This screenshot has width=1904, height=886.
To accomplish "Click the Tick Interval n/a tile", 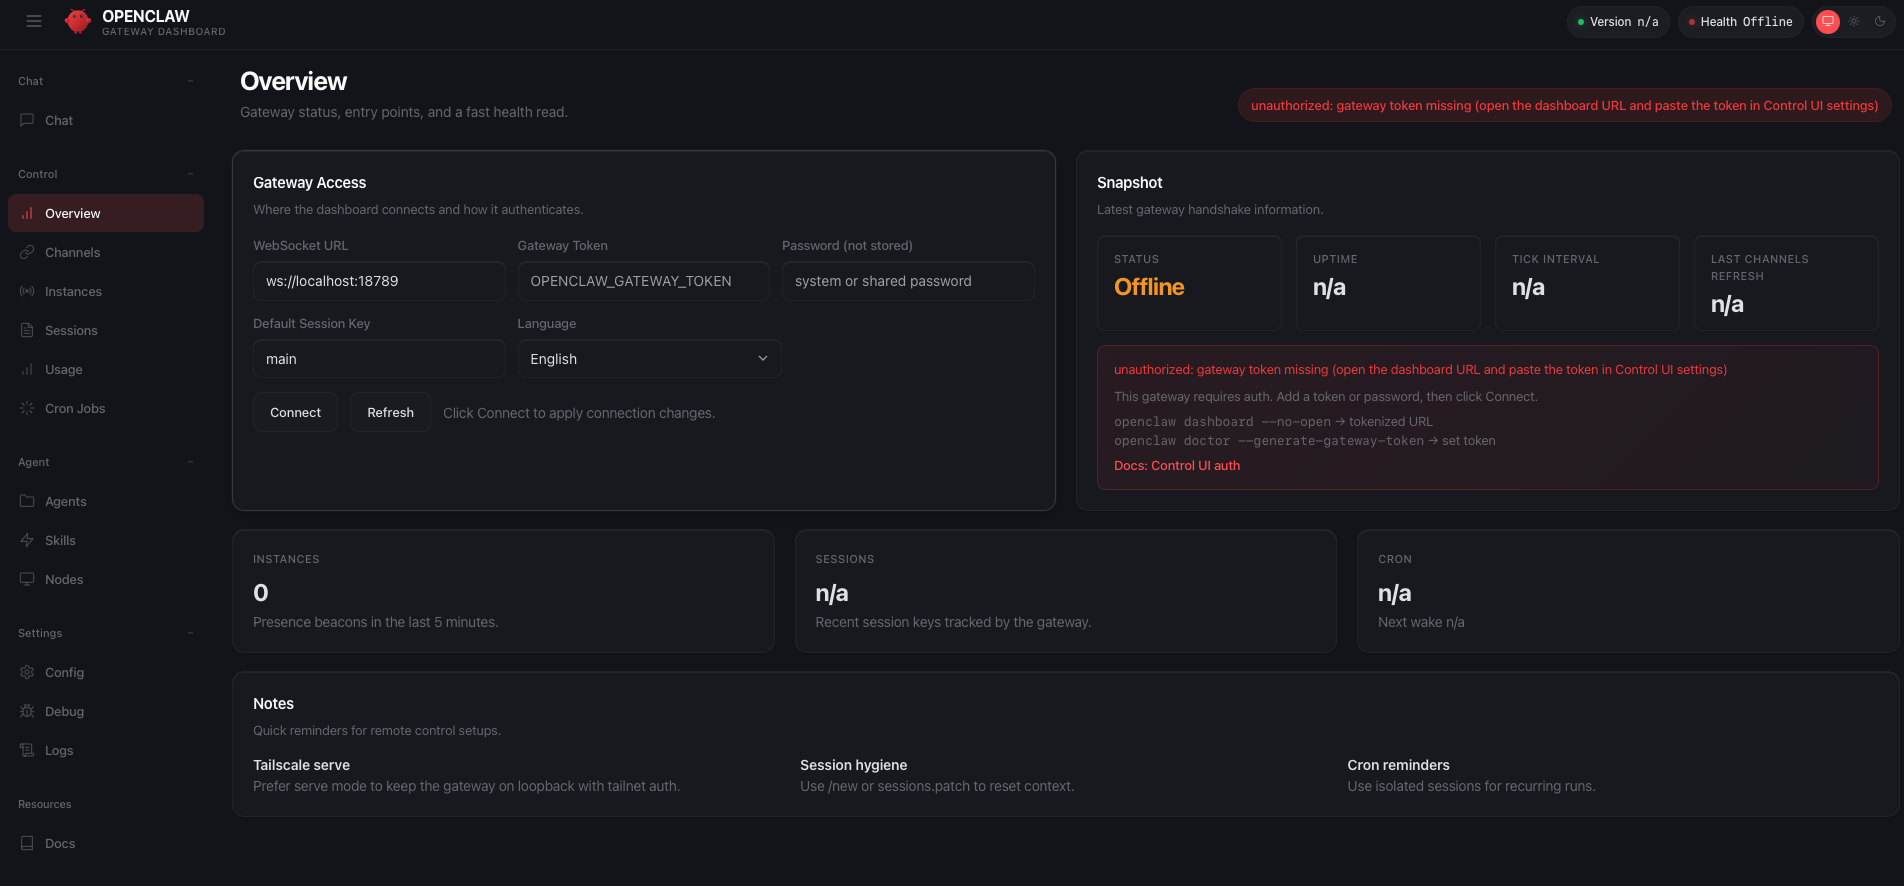I will click(x=1587, y=283).
